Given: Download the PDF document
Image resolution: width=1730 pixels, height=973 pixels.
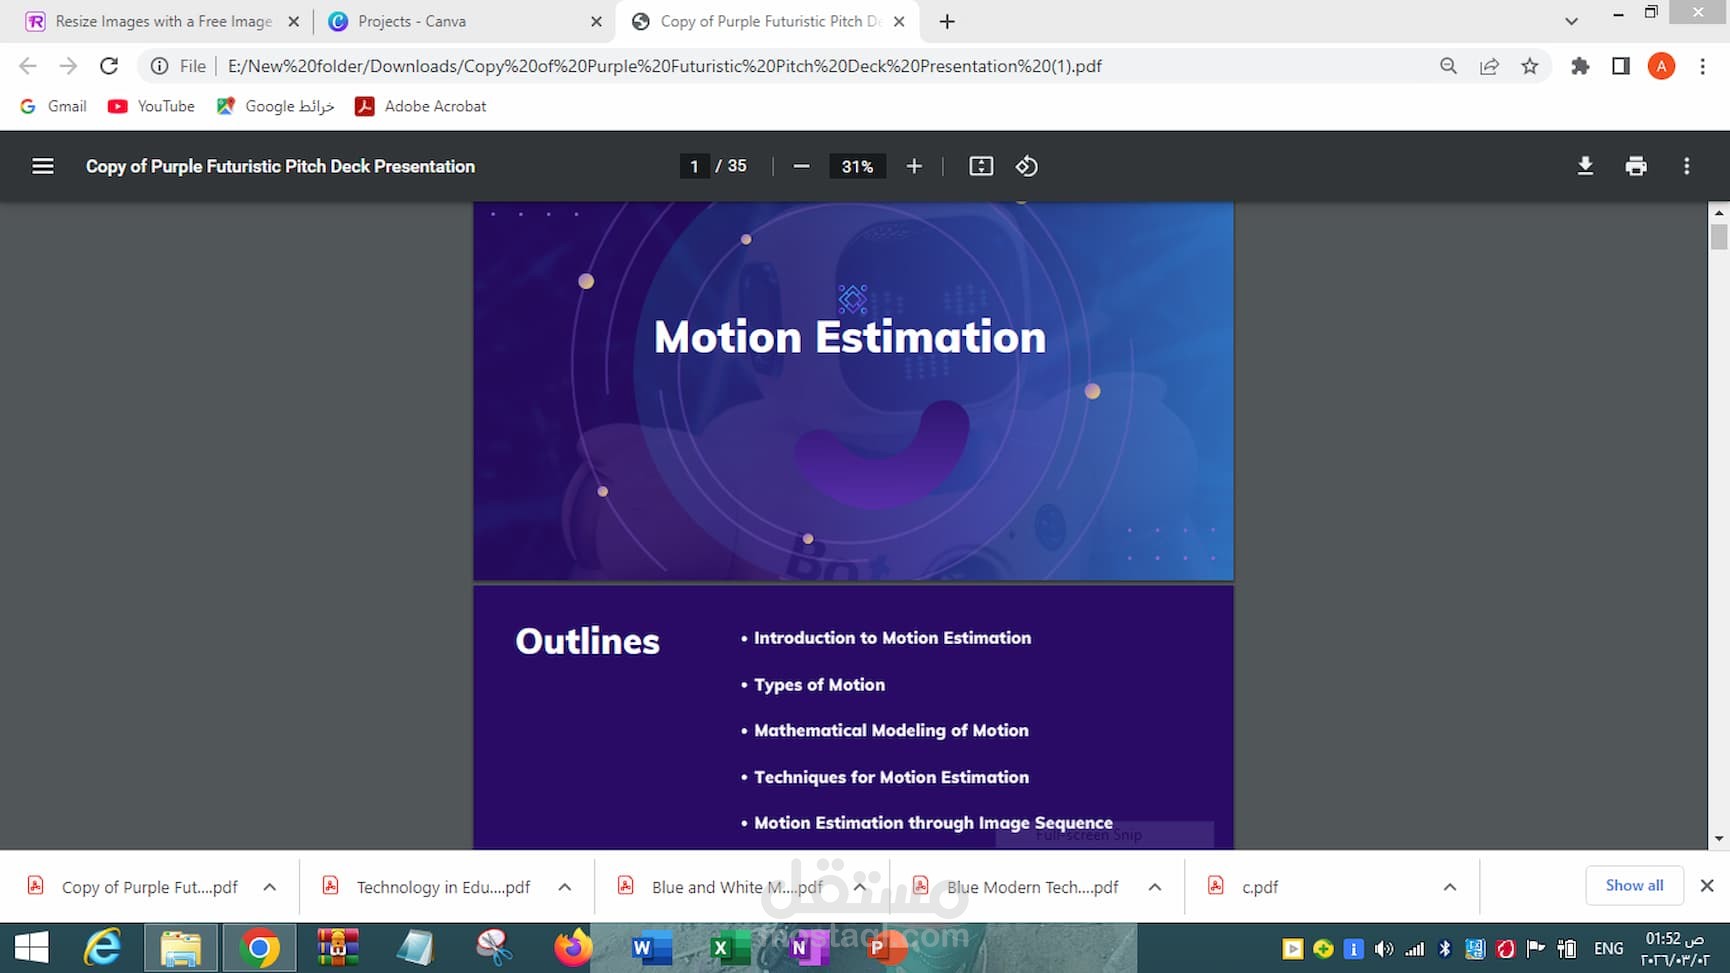Looking at the screenshot, I should 1585,166.
